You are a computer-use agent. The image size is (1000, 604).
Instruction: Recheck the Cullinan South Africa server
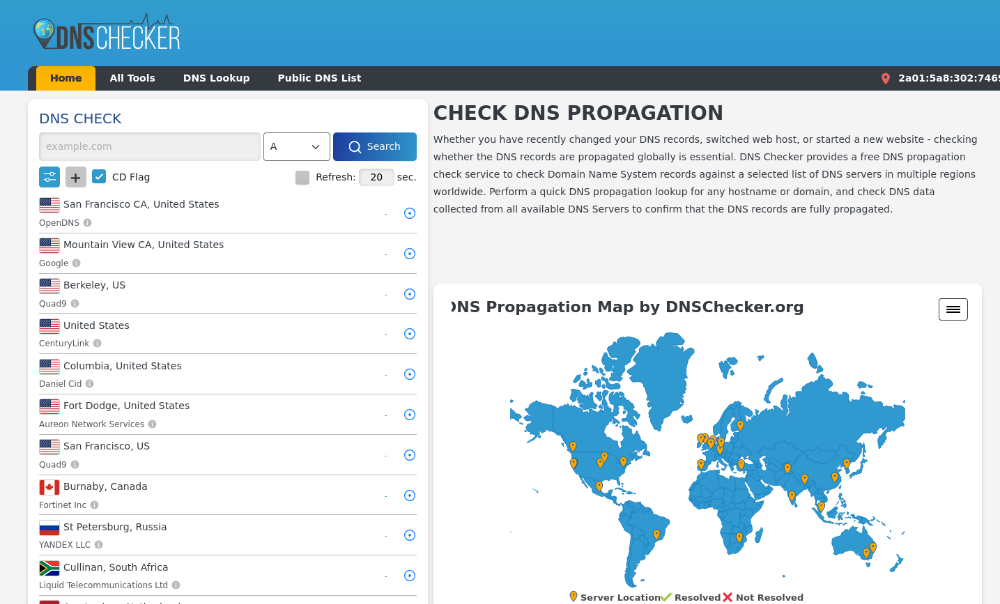(x=410, y=576)
